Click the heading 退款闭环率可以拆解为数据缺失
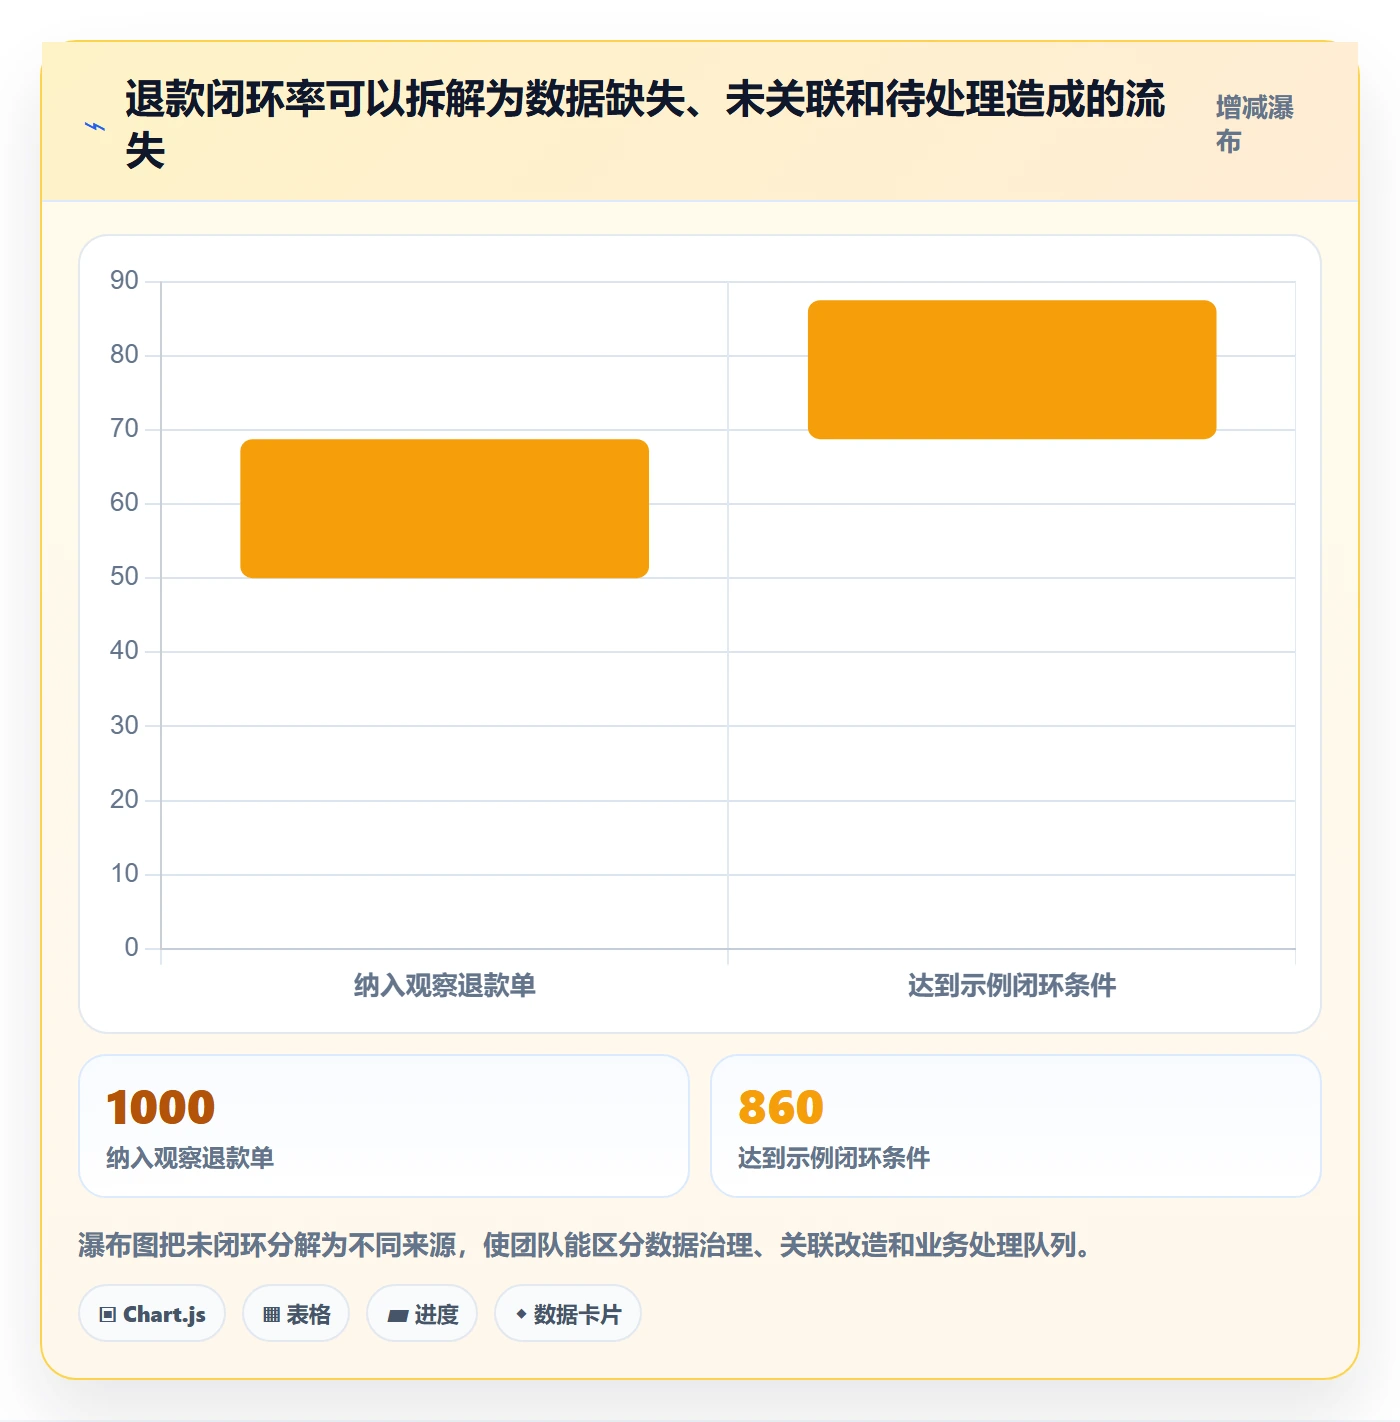This screenshot has height=1422, width=1400. [x=645, y=125]
